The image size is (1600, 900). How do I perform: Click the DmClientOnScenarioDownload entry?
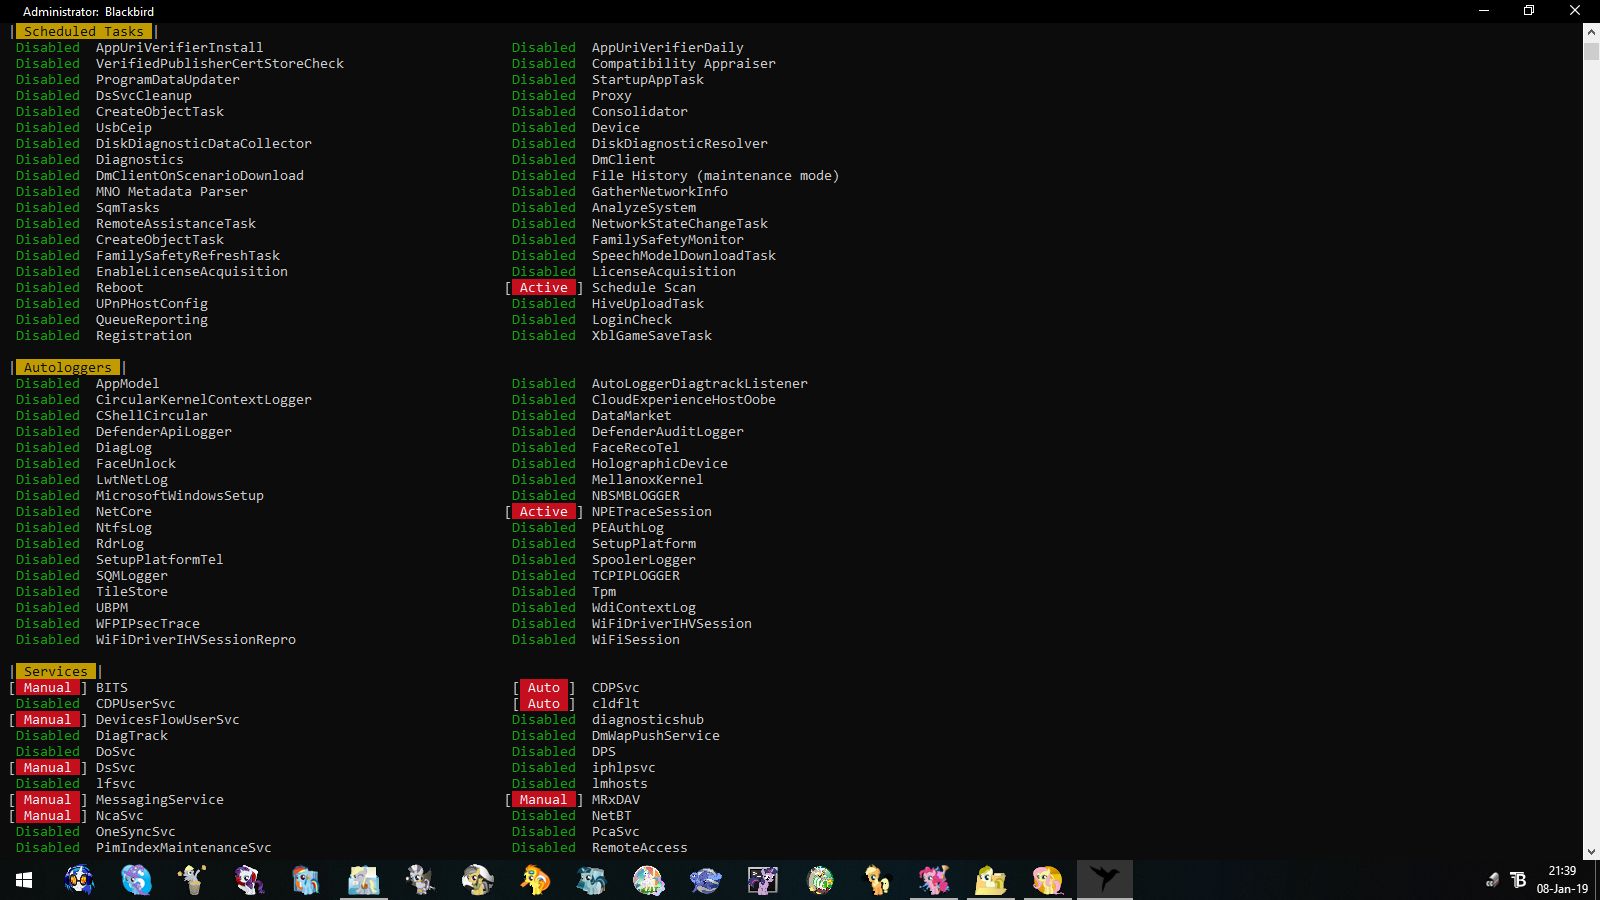(200, 175)
